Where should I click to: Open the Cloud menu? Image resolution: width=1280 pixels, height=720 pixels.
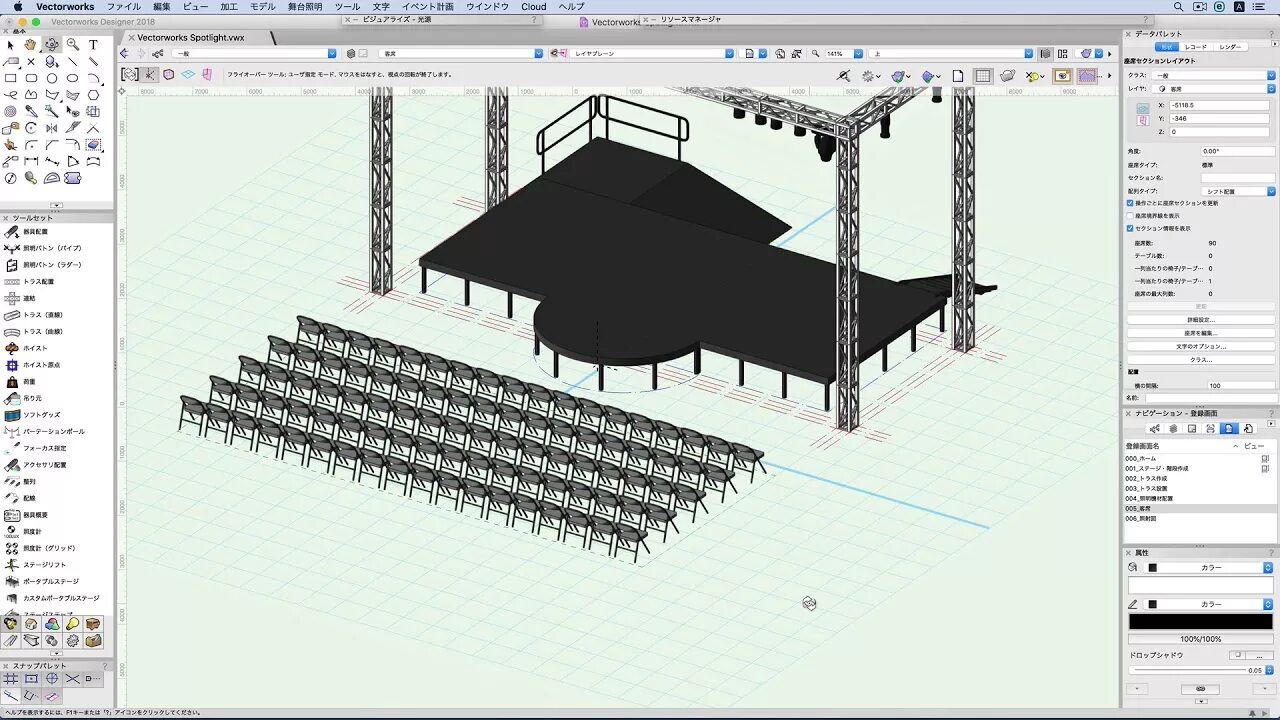pos(534,6)
